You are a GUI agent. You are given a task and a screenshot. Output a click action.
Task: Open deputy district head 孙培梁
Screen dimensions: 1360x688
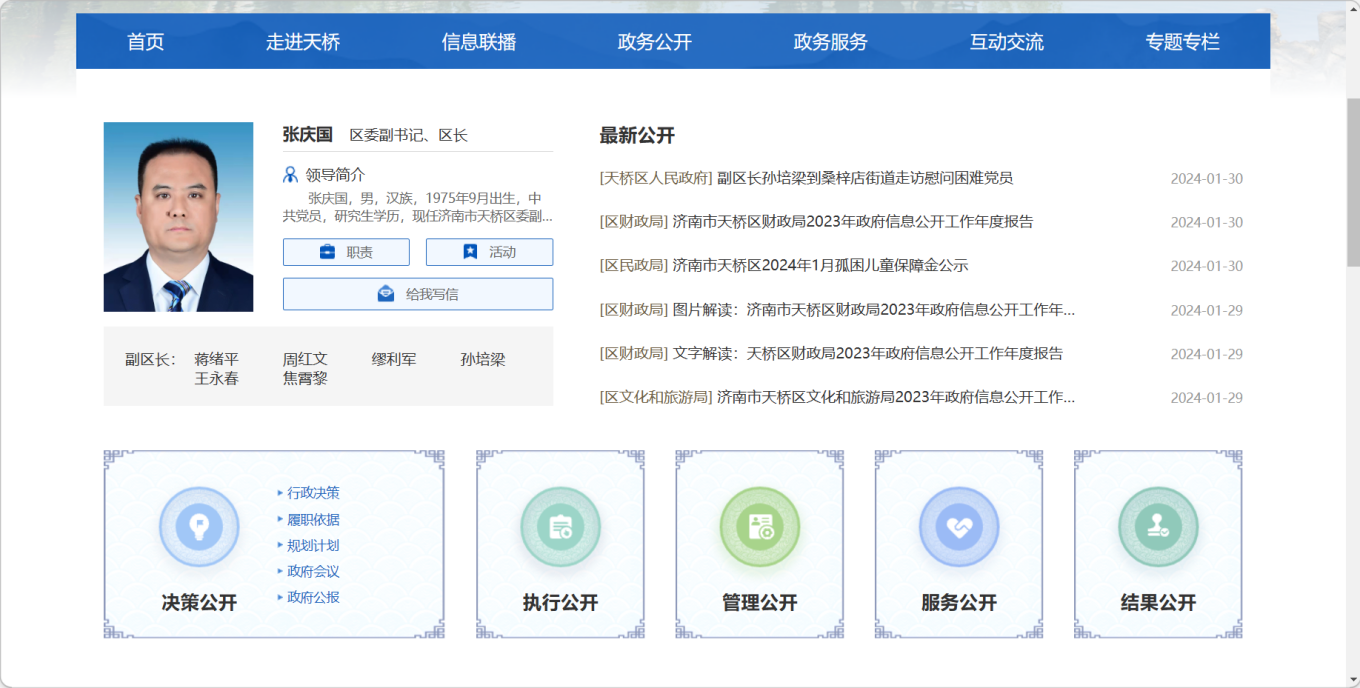pyautogui.click(x=483, y=359)
